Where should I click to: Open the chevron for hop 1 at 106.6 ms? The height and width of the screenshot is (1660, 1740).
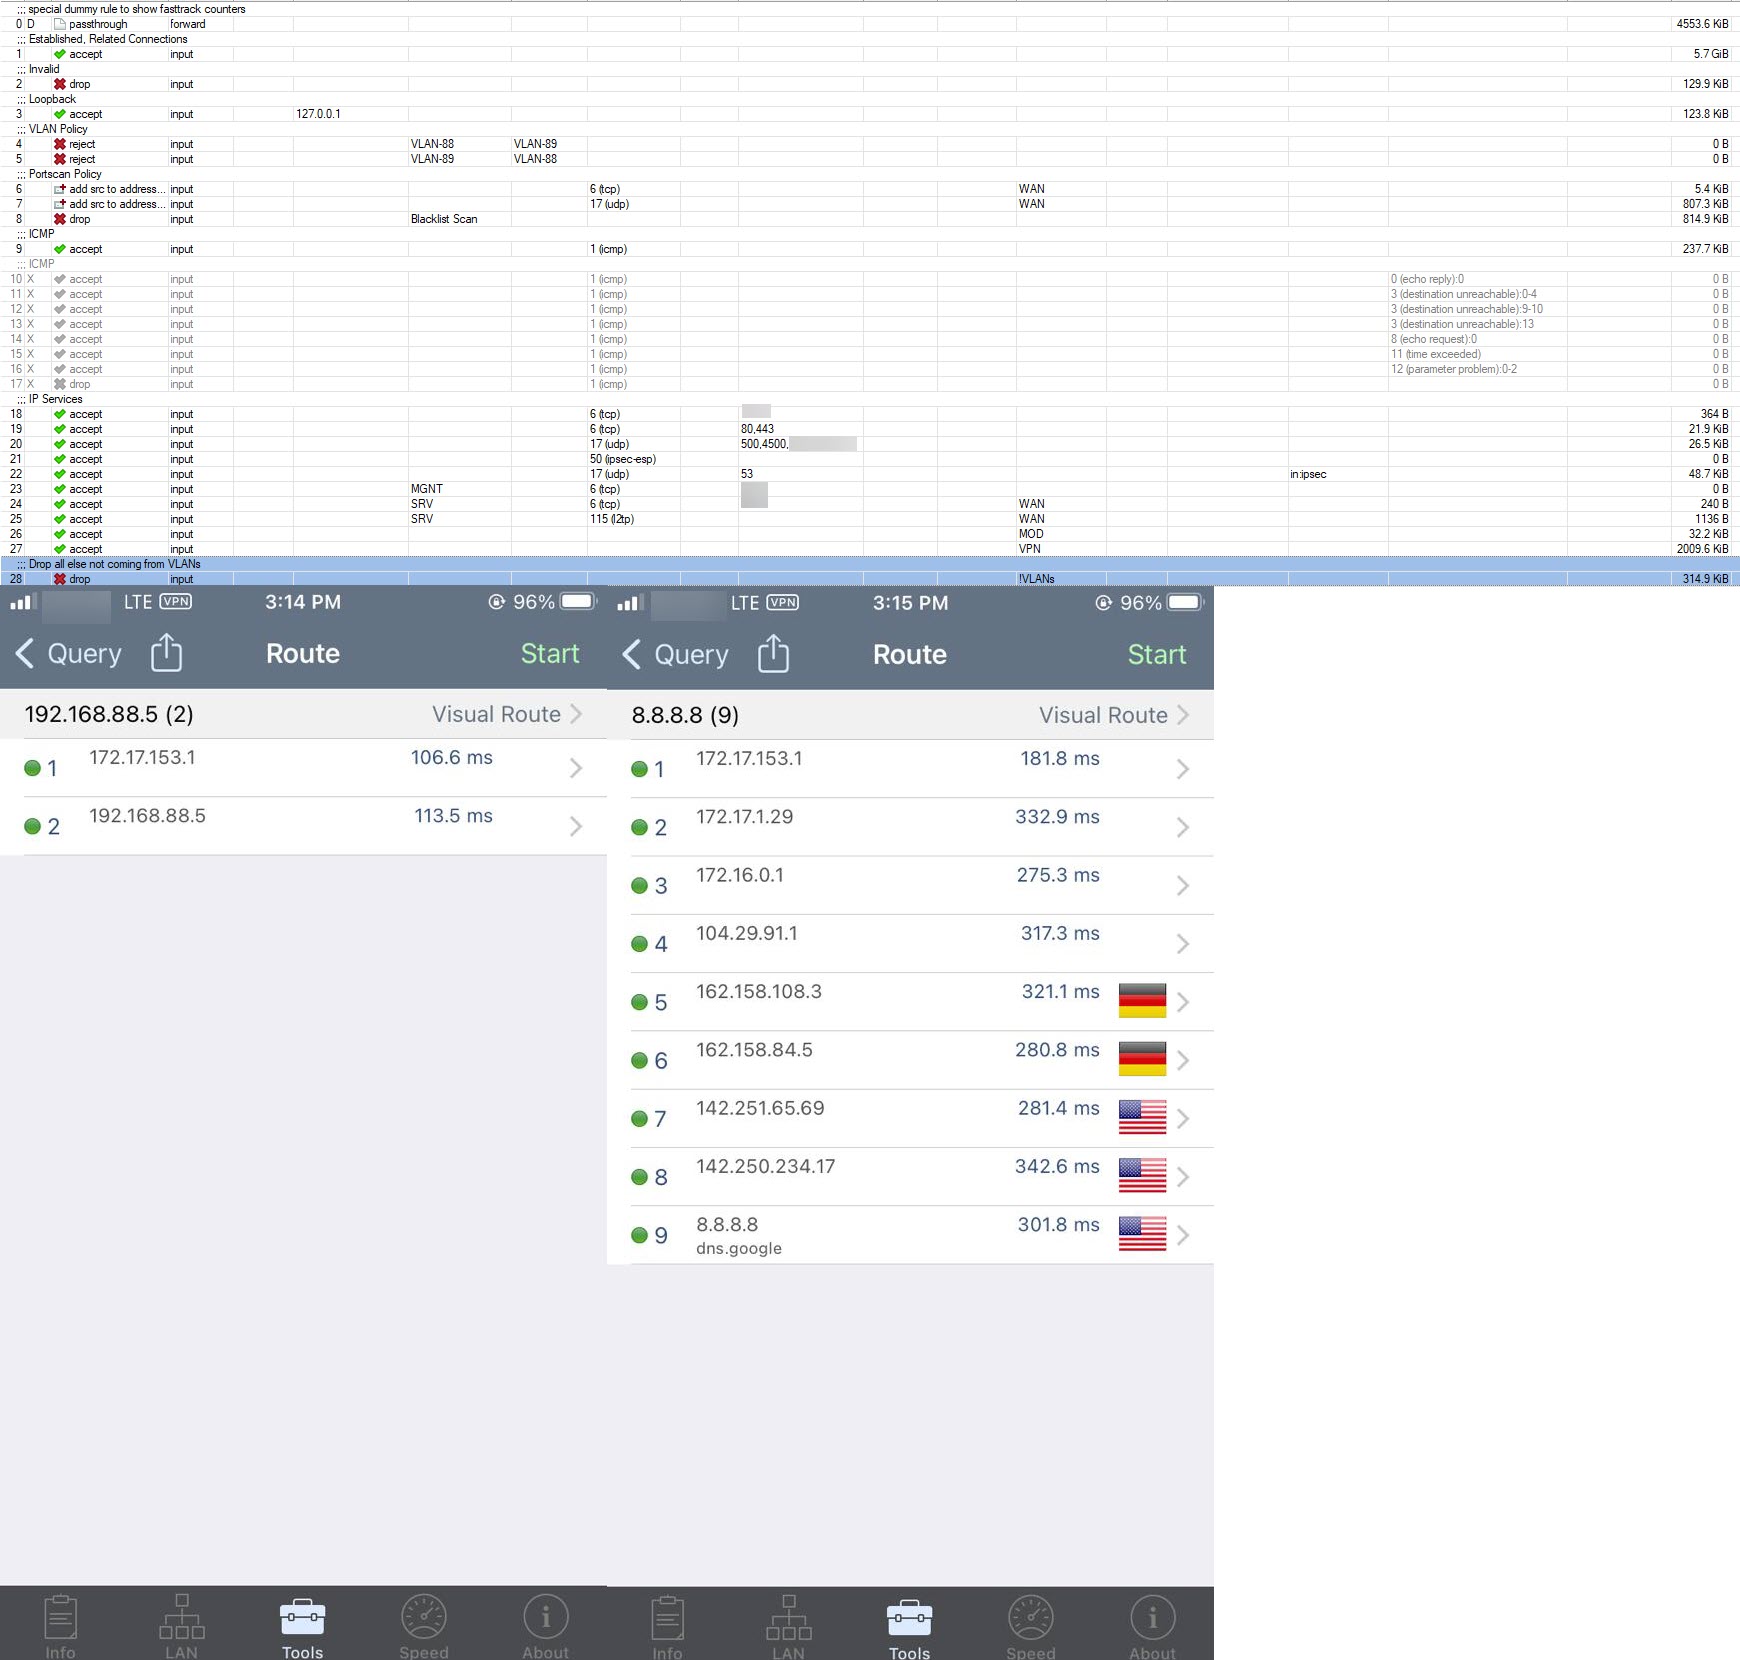pos(576,768)
